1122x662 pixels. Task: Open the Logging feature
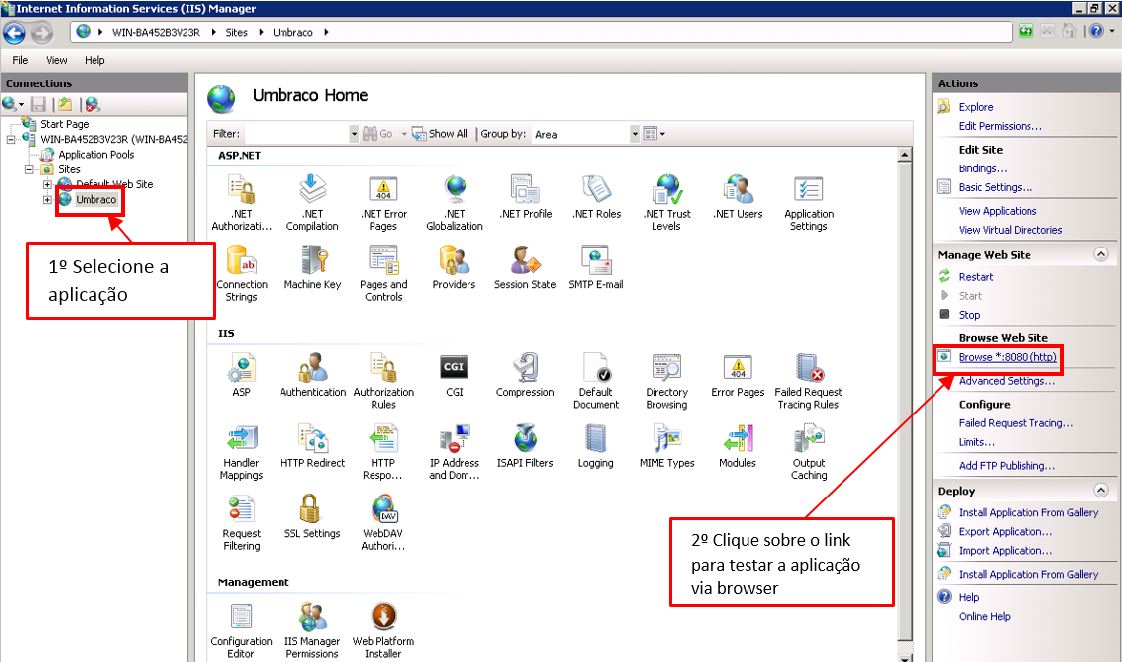[595, 446]
